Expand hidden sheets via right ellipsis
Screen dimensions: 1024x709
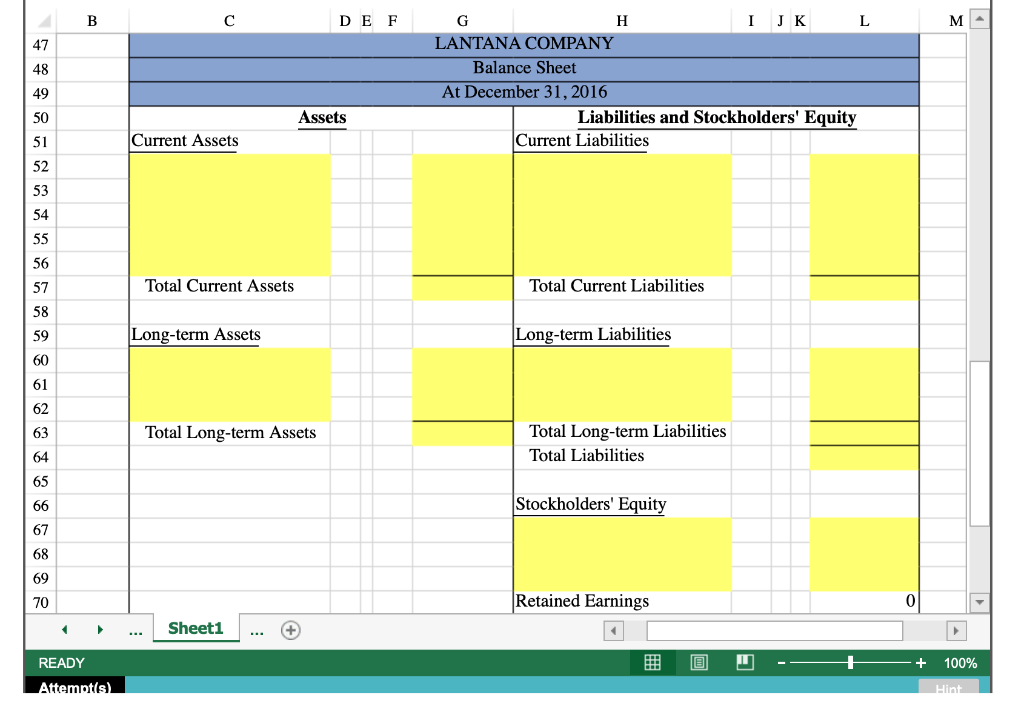[x=257, y=630]
